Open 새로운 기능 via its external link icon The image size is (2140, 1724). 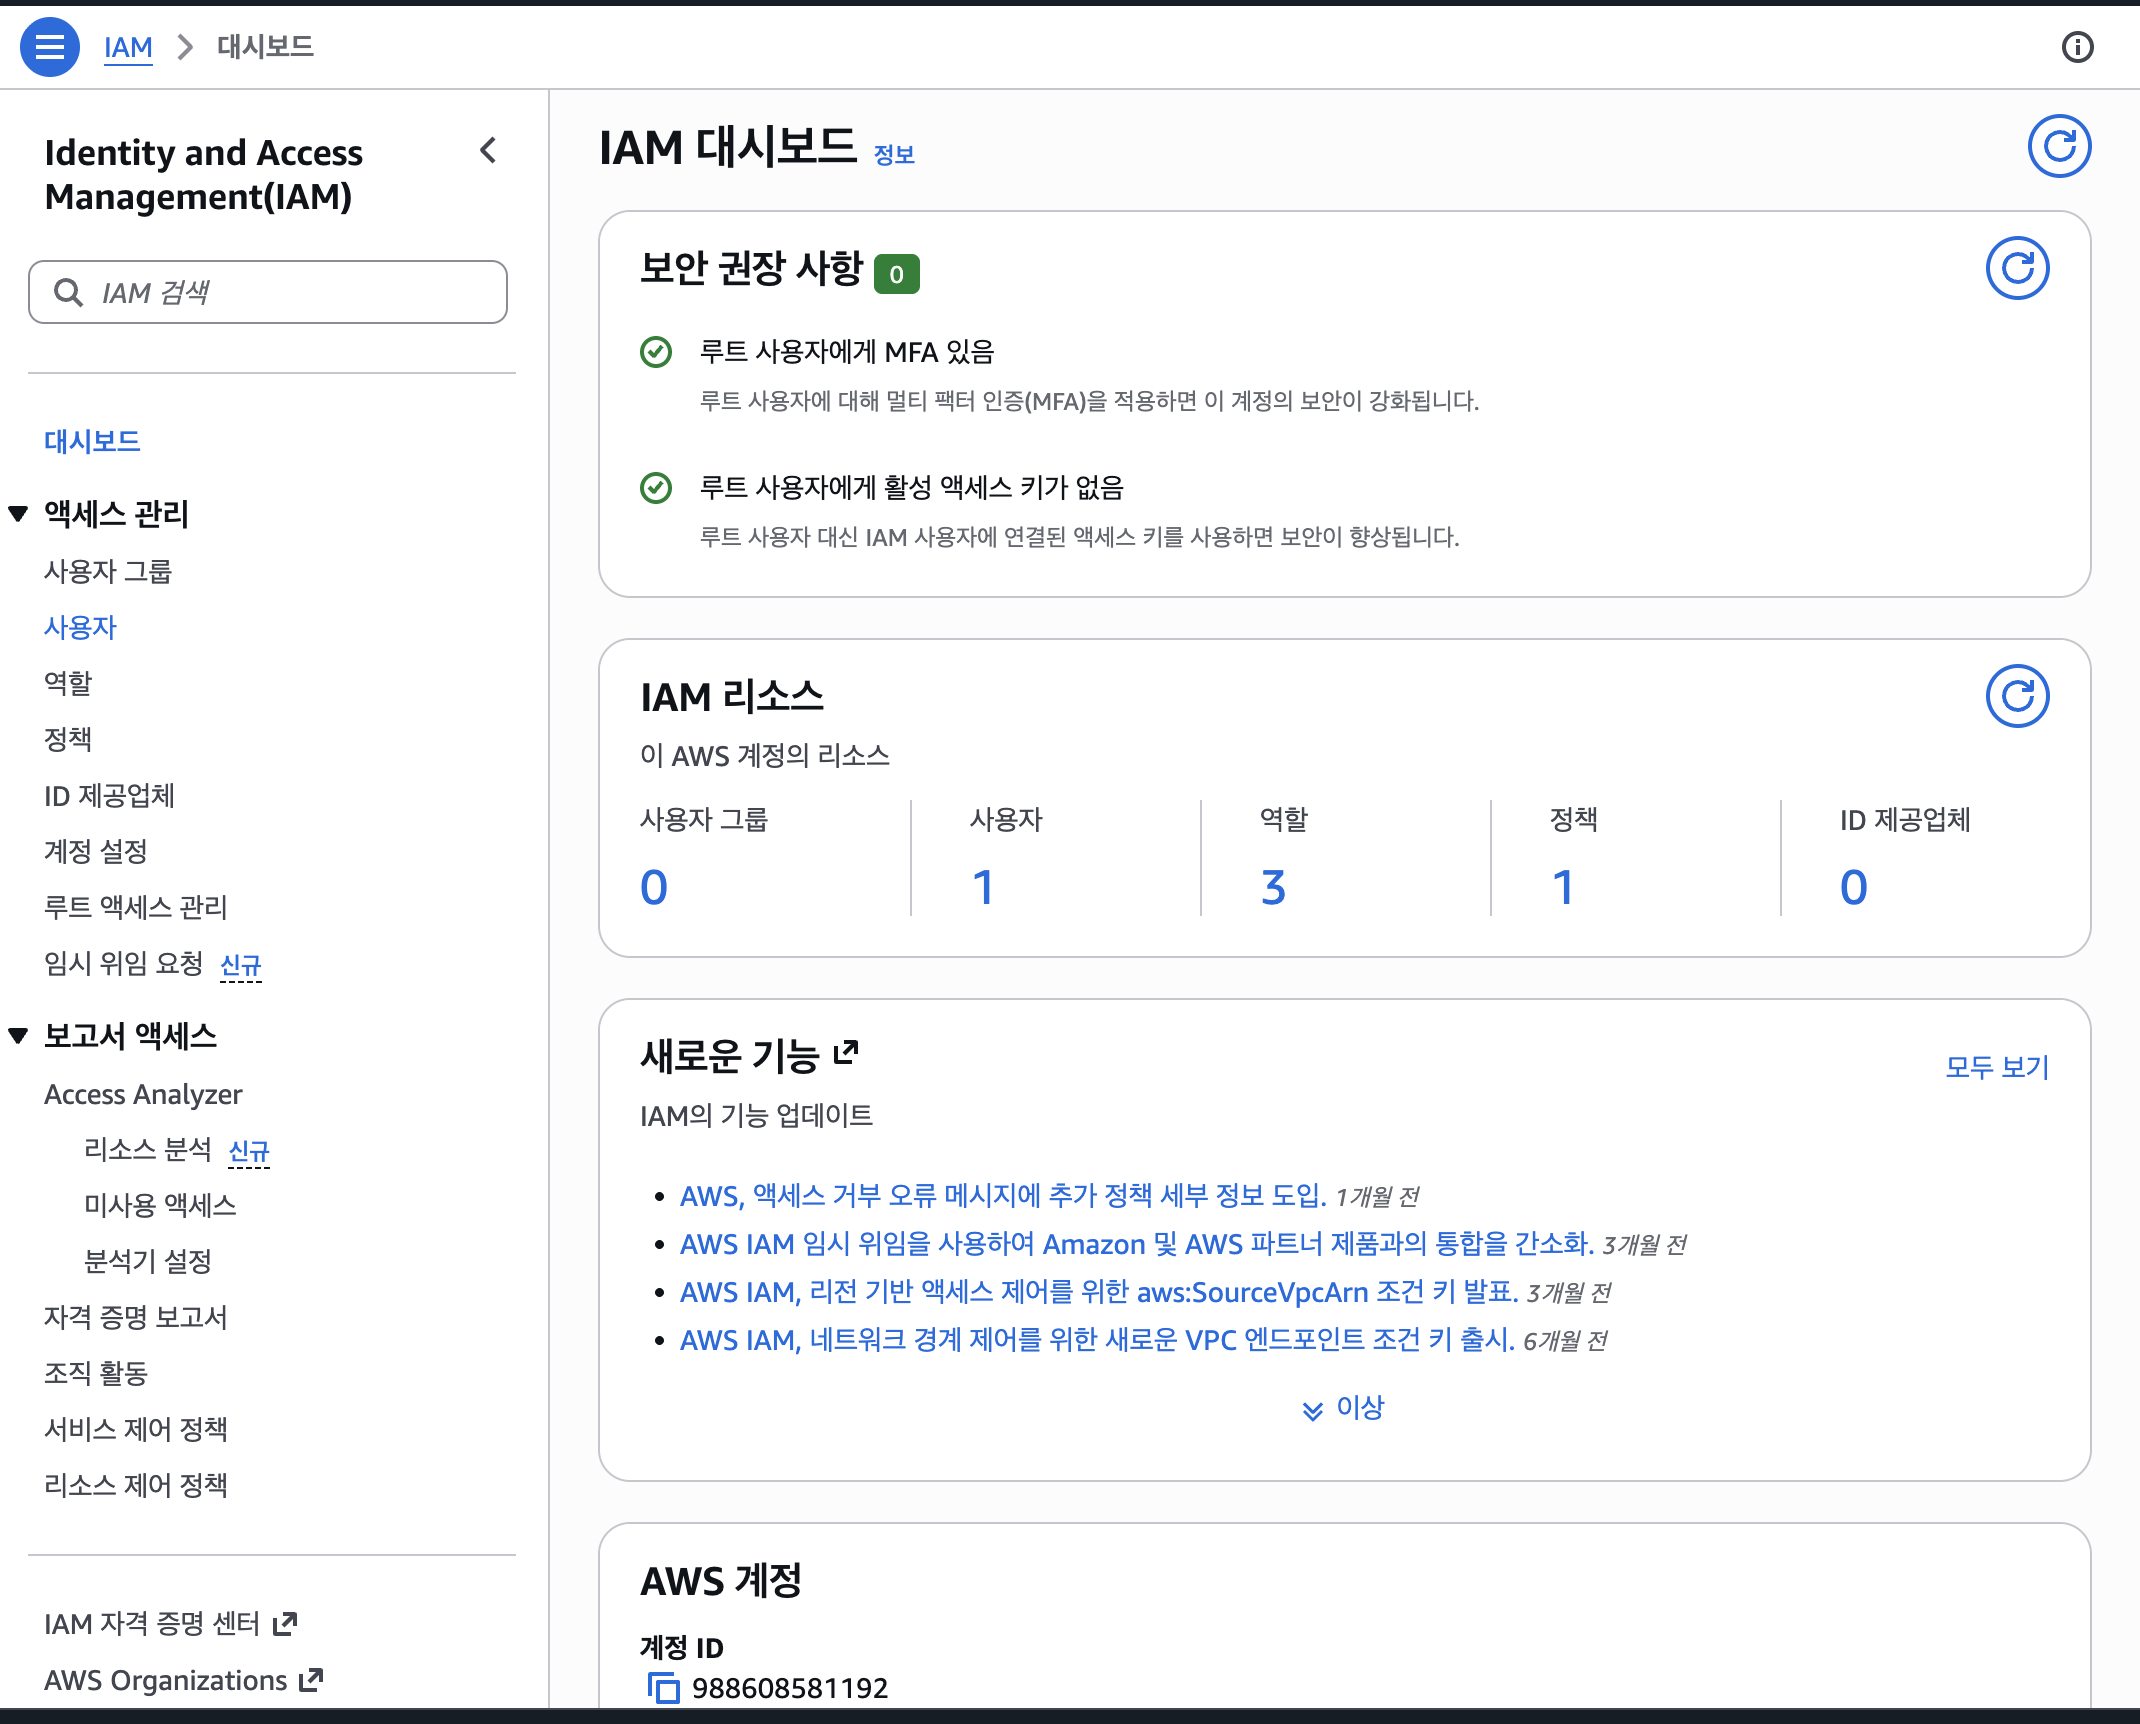tap(848, 1052)
